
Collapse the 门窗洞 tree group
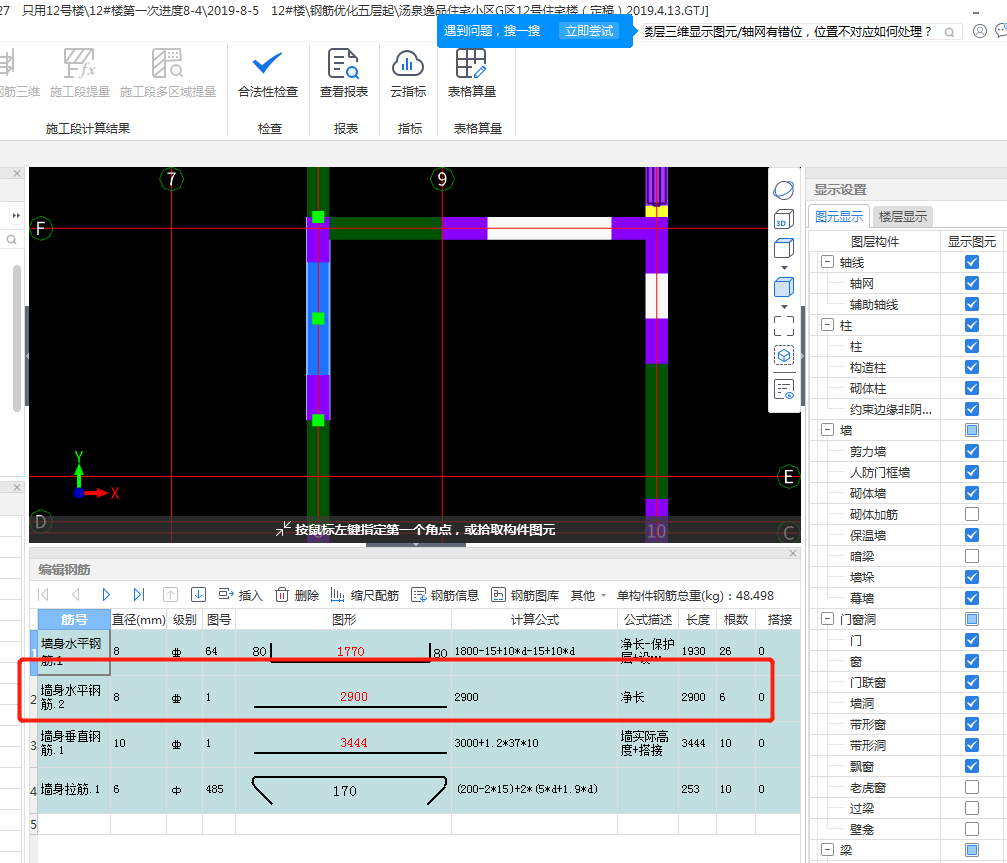point(827,619)
